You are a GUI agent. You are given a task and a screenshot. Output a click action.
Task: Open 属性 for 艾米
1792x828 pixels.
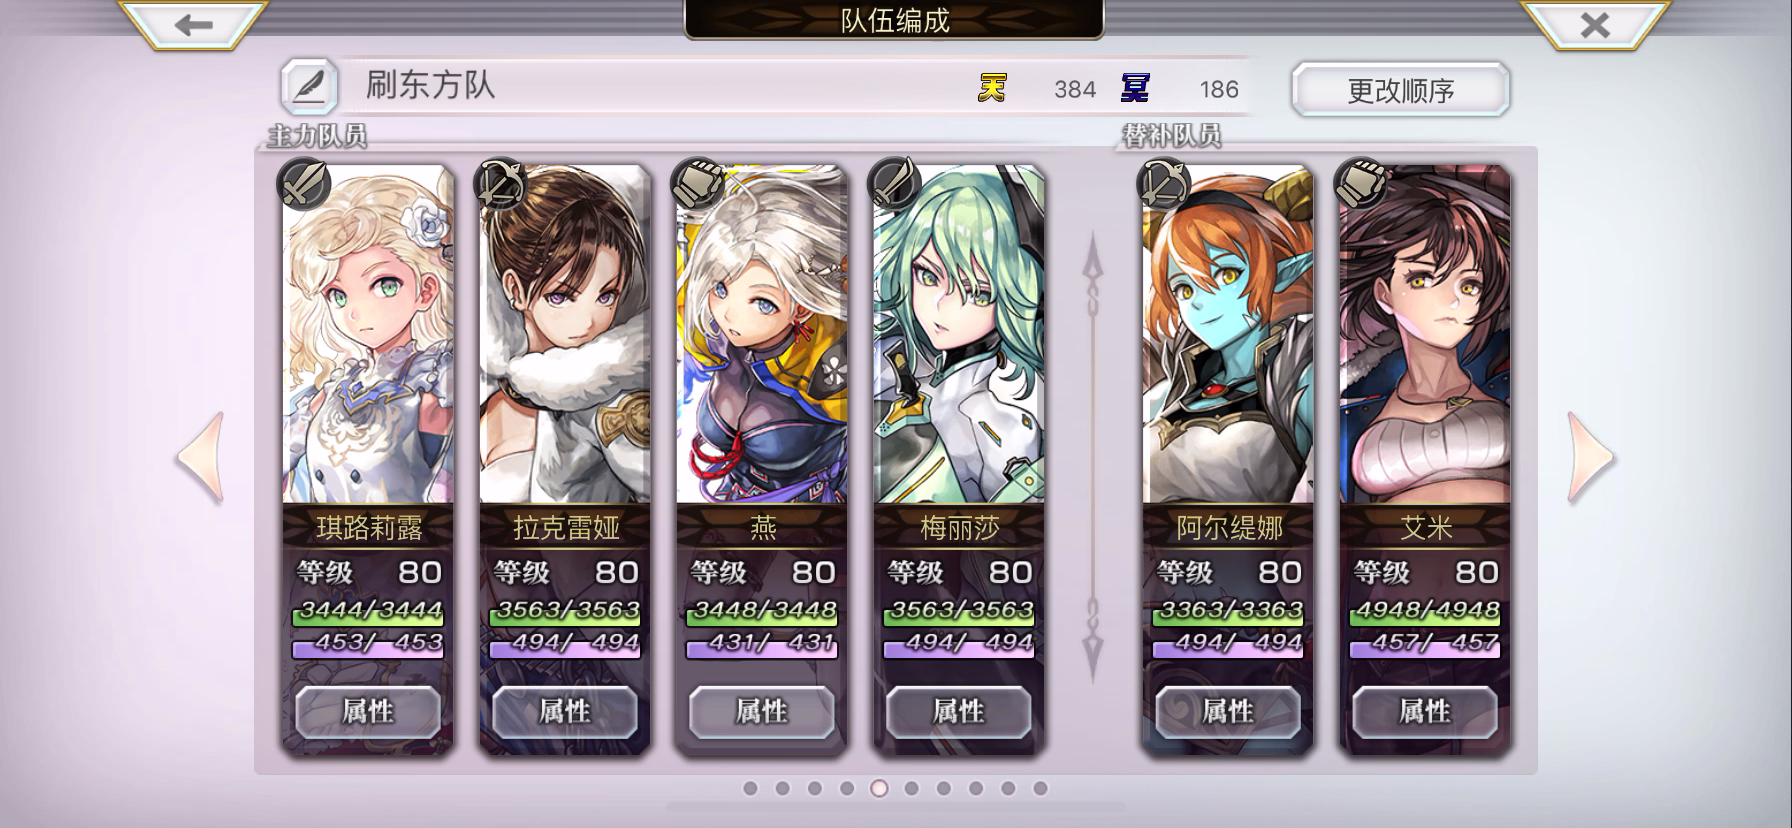point(1424,711)
